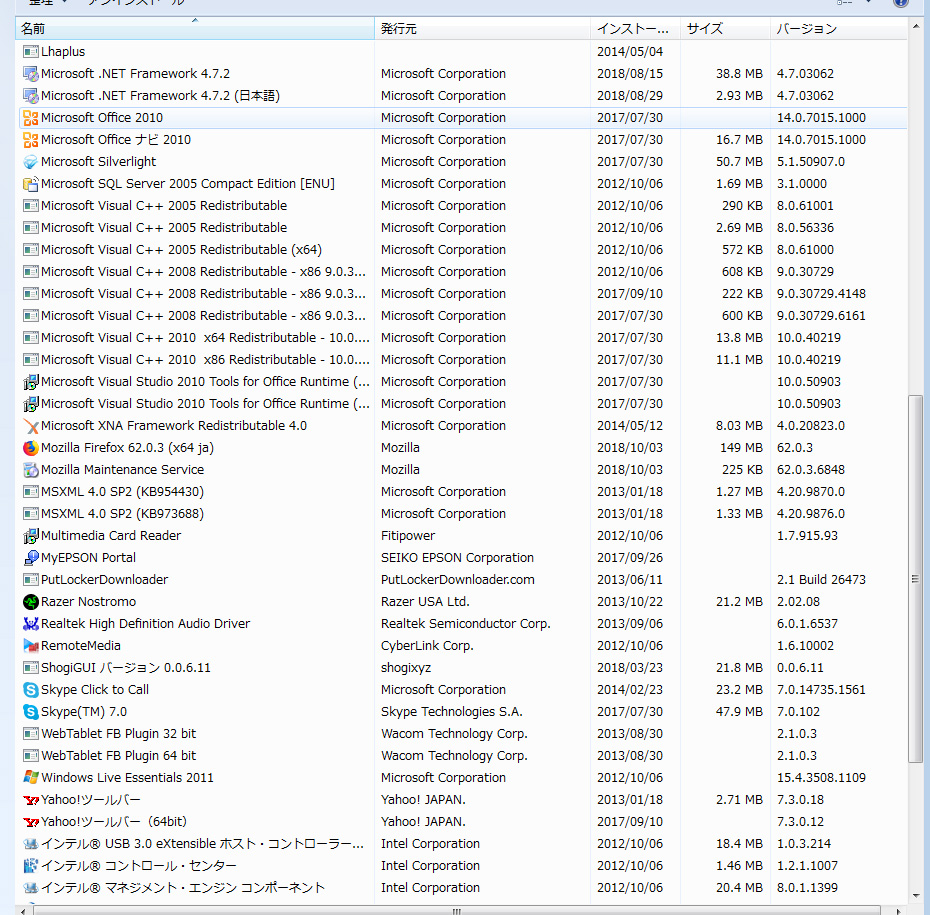Click the version value 9.0.30729.4148
Screen dimensions: 930x915
(821, 293)
